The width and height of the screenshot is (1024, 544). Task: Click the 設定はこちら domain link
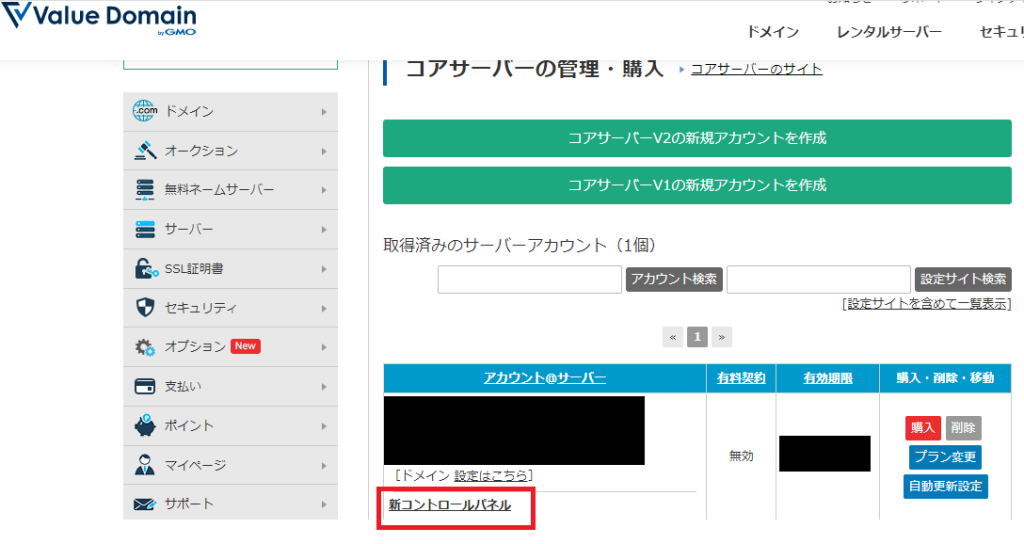[x=490, y=475]
